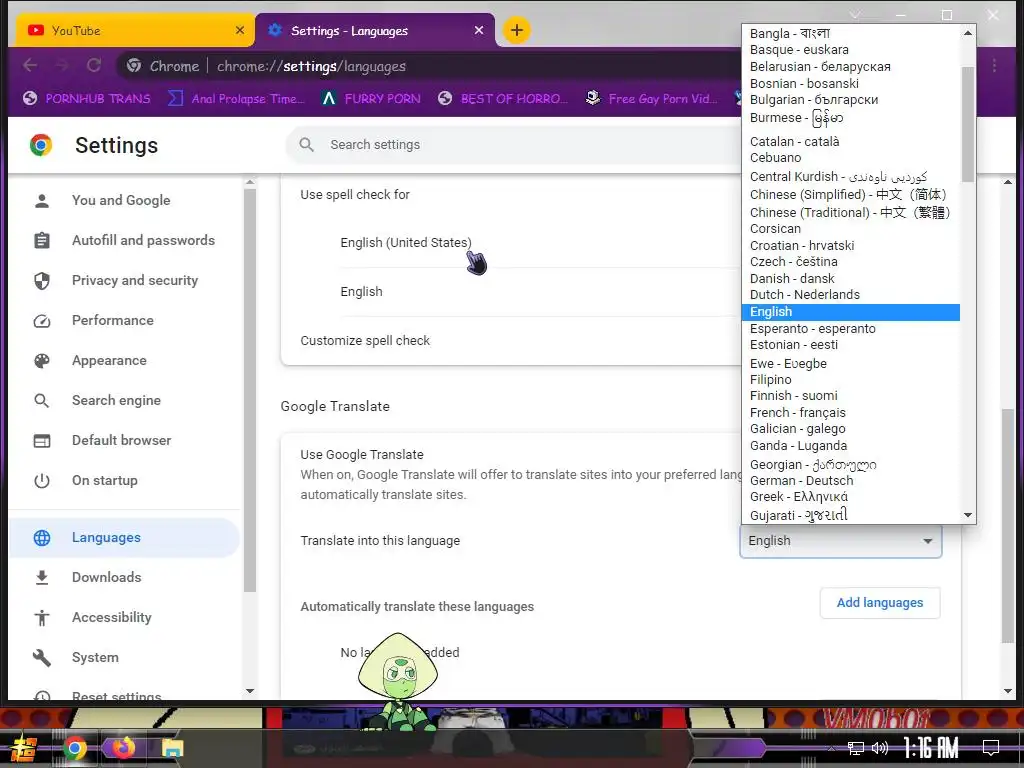1024x768 pixels.
Task: Open File Explorer from the taskbar
Action: [172, 748]
